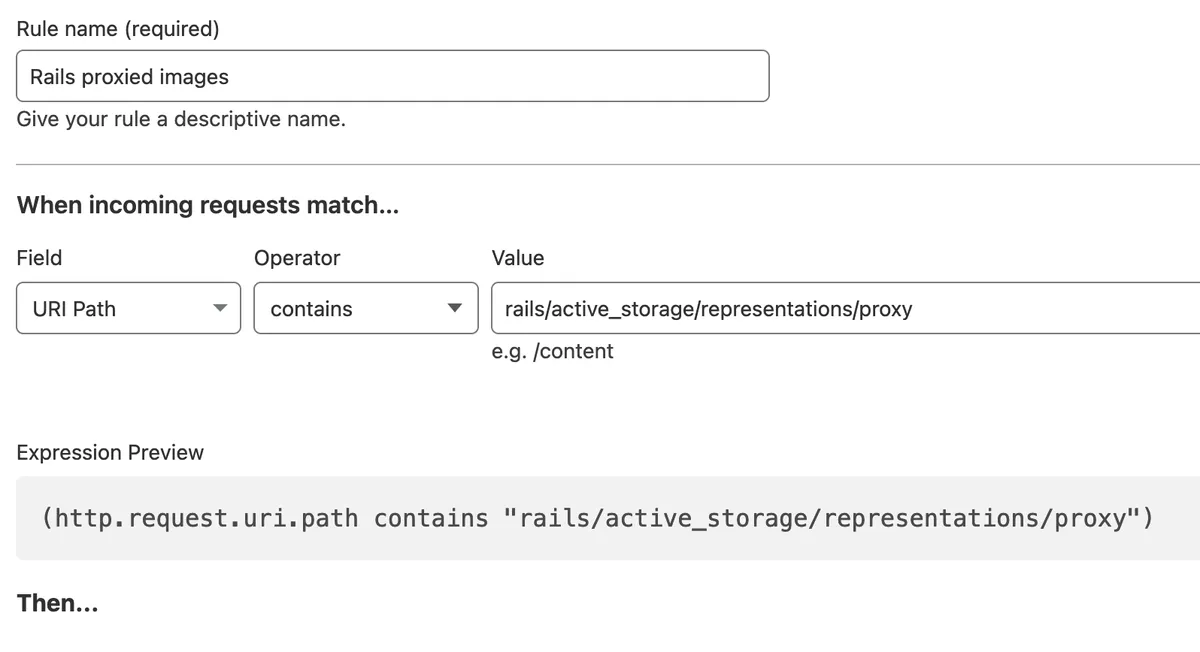1200x652 pixels.
Task: Open the Operator dropdown showing contains
Action: click(x=365, y=308)
